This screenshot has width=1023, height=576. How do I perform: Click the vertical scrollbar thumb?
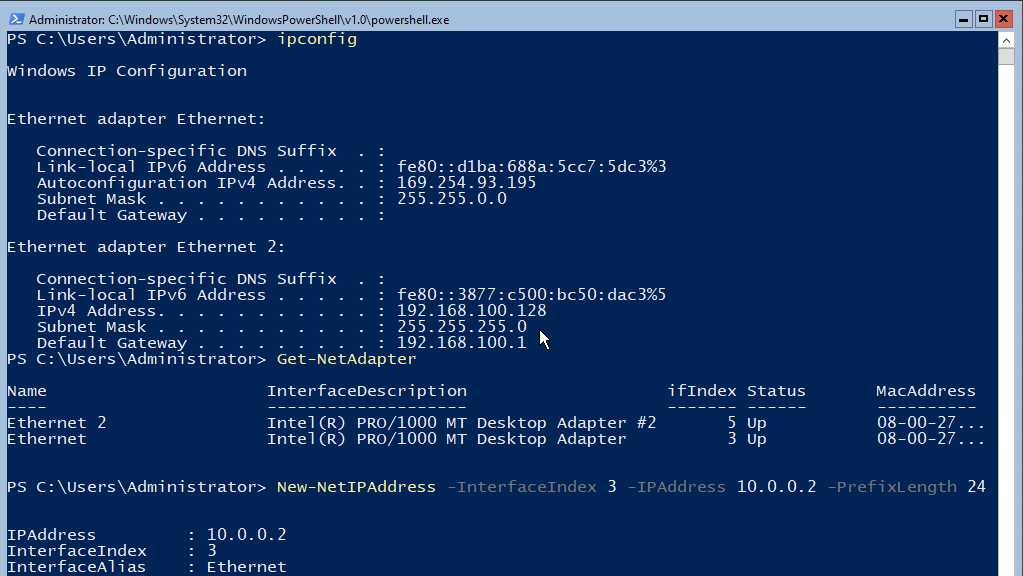click(x=1006, y=57)
